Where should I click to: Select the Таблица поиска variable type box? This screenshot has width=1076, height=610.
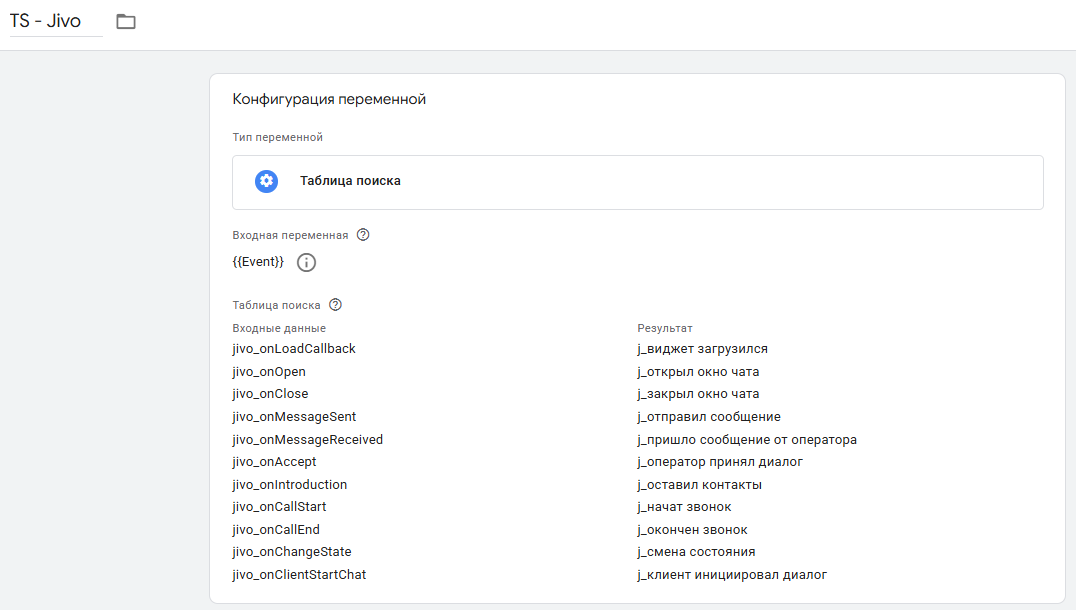click(638, 182)
